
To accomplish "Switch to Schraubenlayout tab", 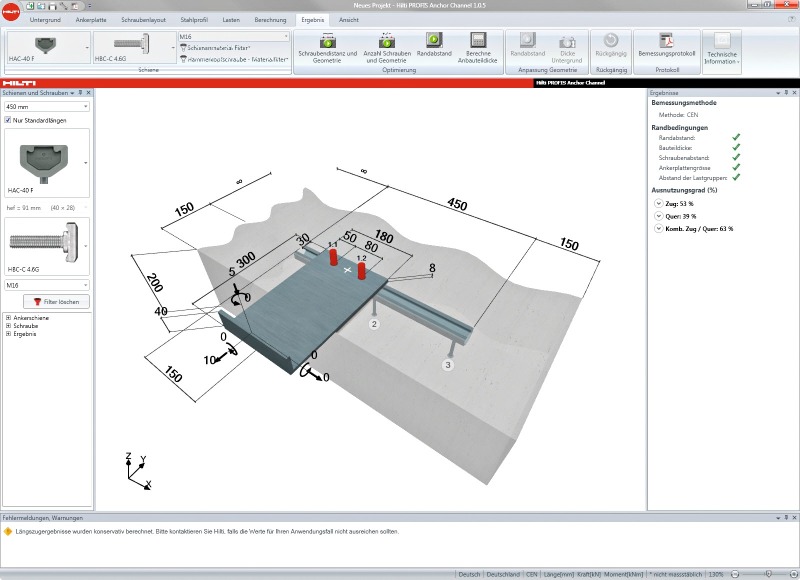I will [143, 20].
